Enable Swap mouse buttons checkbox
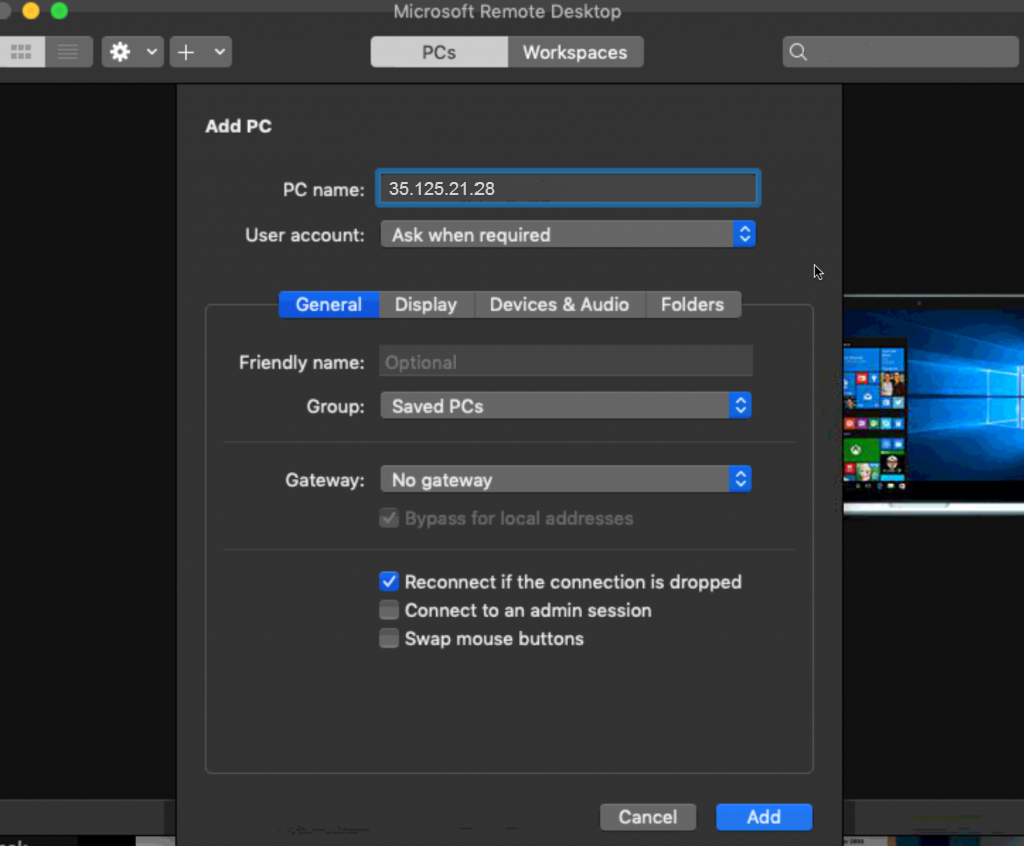1024x846 pixels. pyautogui.click(x=389, y=639)
